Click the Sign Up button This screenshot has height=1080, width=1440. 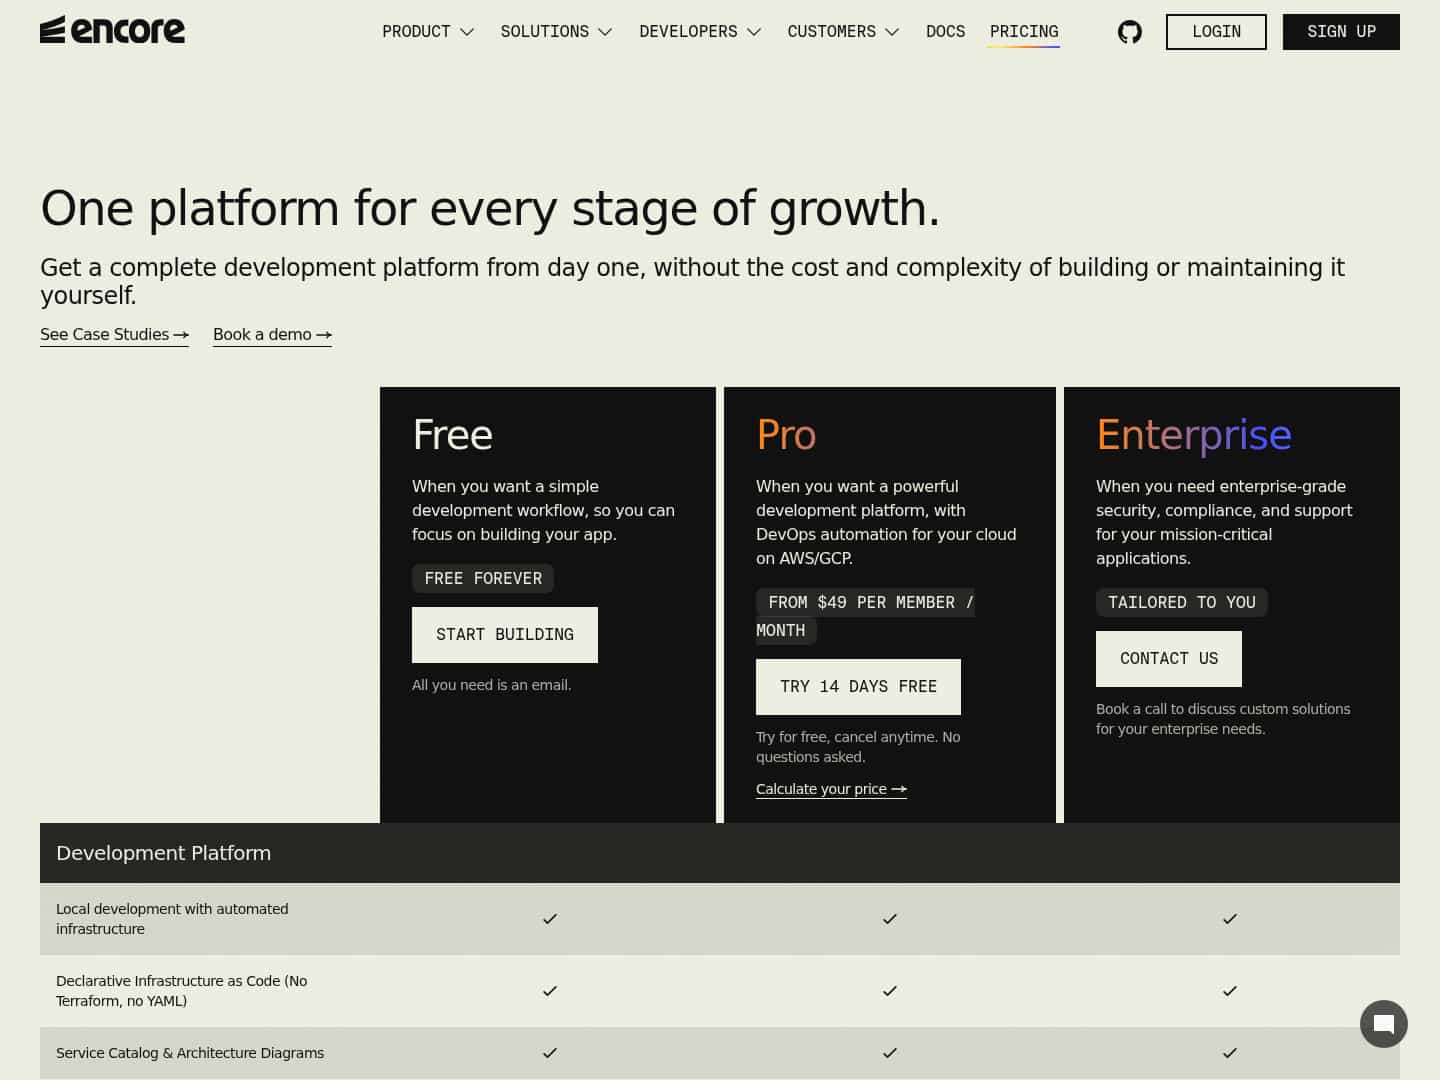[x=1341, y=32]
